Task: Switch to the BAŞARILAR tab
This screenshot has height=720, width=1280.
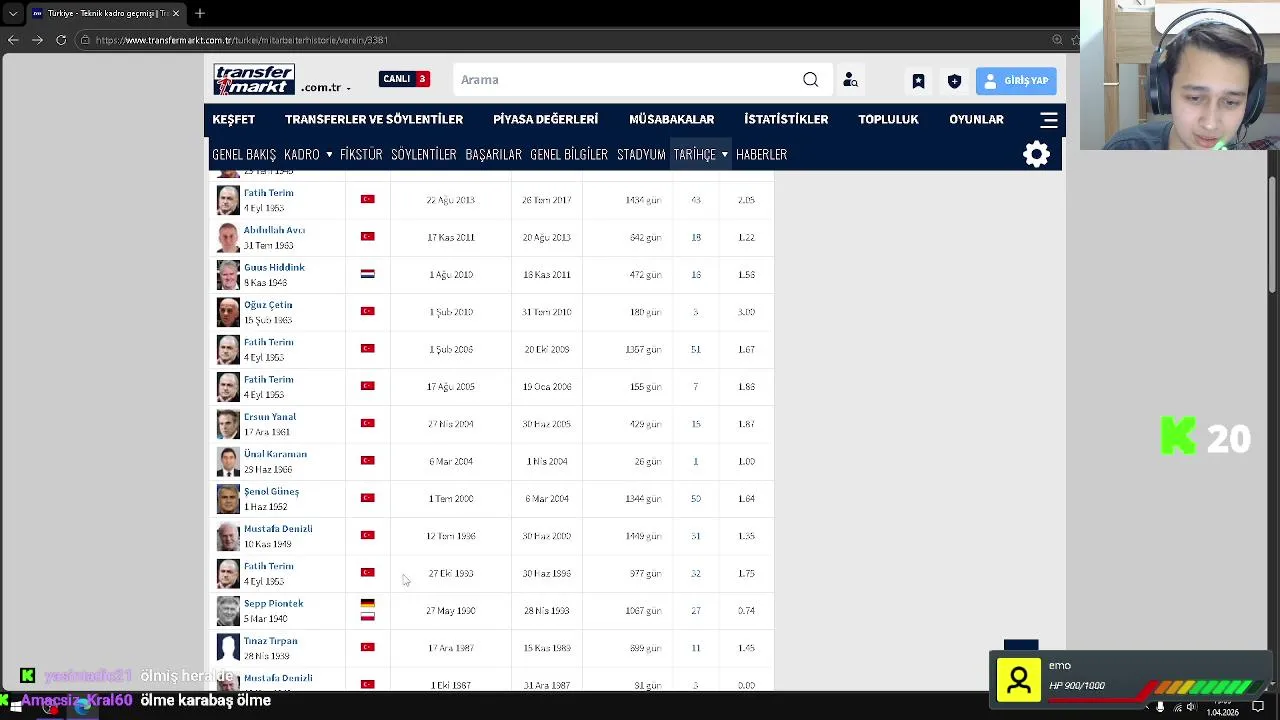Action: coord(493,155)
